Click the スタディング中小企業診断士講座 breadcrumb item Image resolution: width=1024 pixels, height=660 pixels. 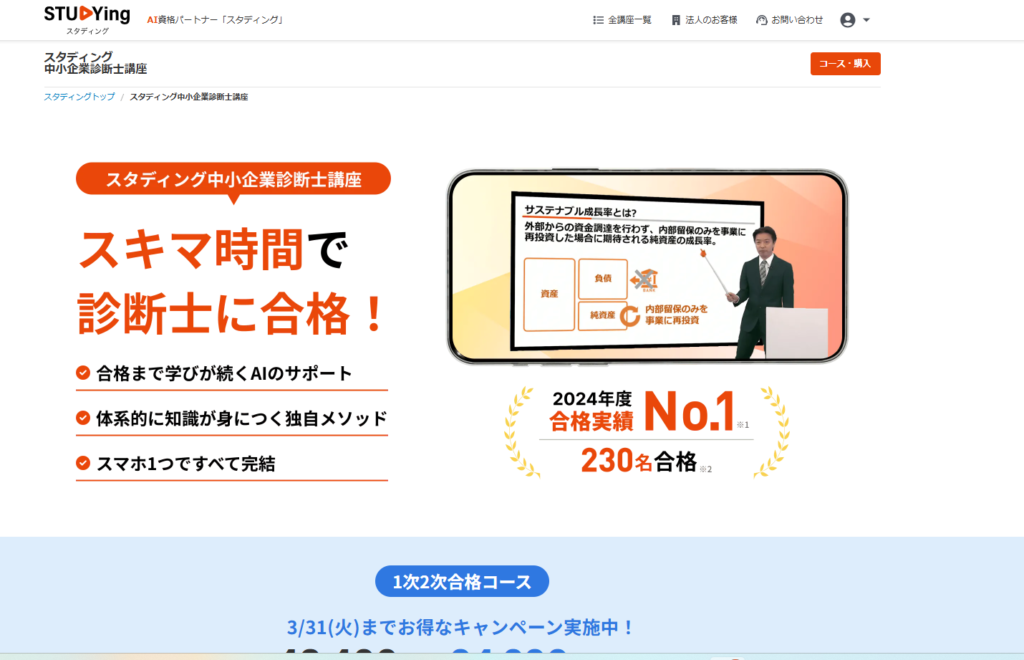(189, 97)
